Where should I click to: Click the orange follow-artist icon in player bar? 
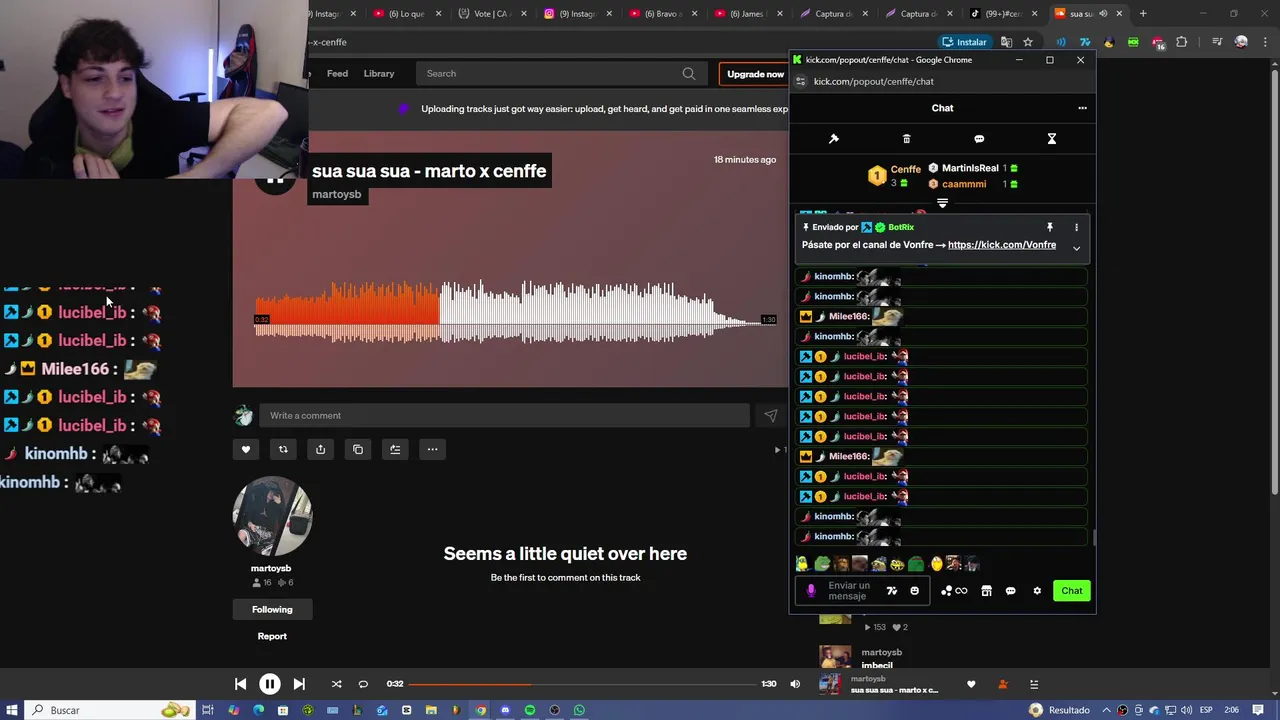coord(1003,684)
